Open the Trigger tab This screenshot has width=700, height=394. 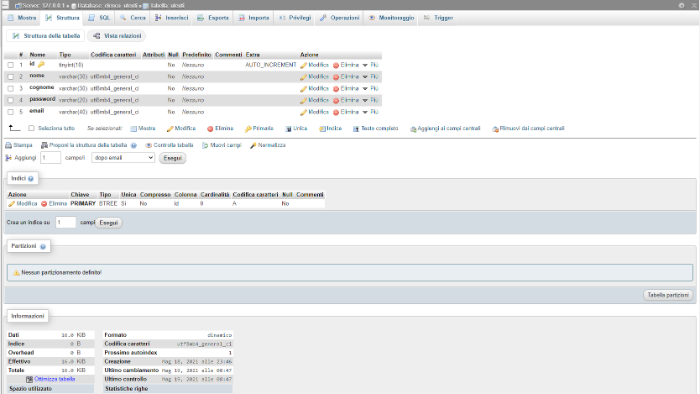click(438, 18)
